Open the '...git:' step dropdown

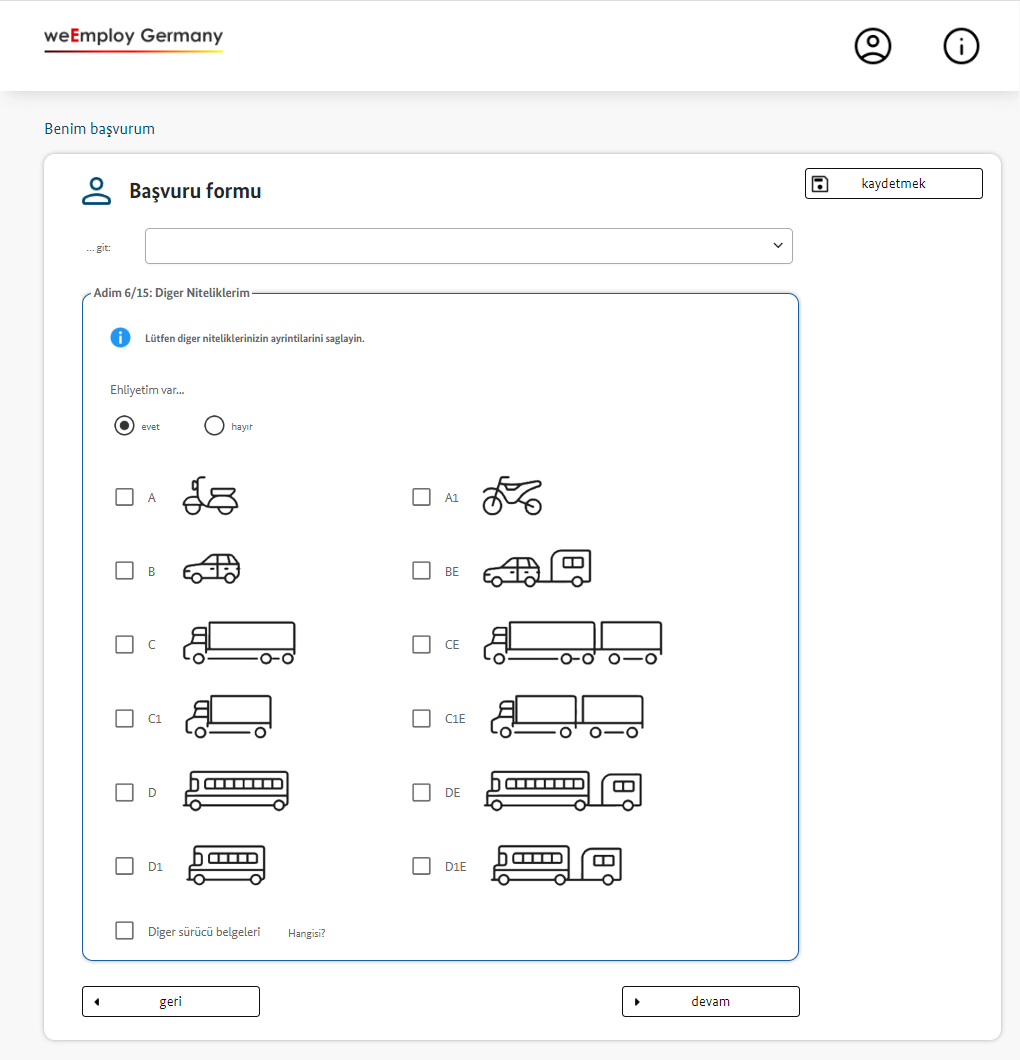468,246
